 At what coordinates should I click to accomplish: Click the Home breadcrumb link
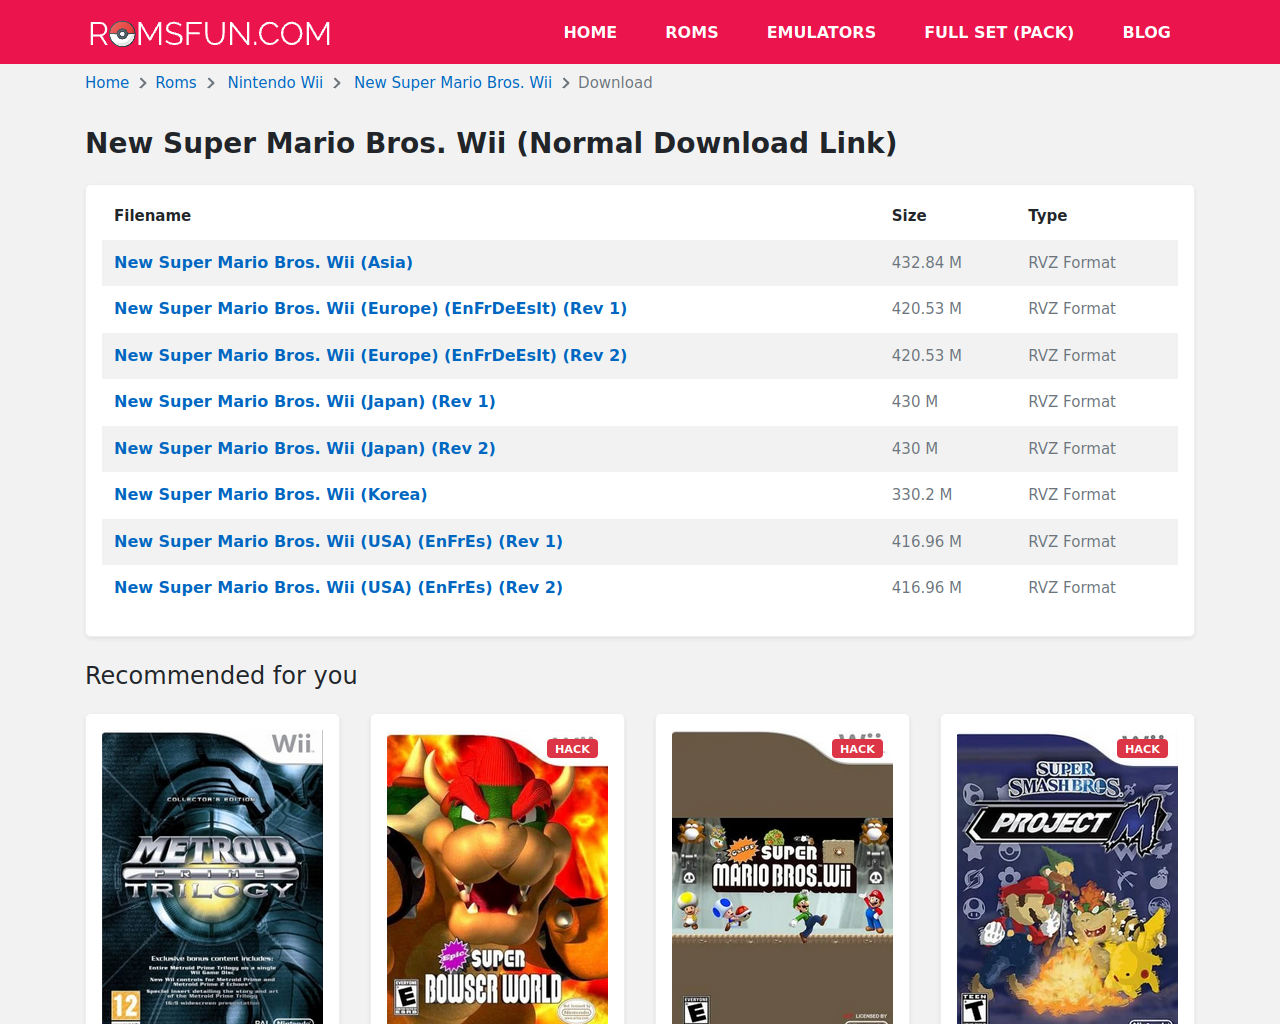pos(107,83)
